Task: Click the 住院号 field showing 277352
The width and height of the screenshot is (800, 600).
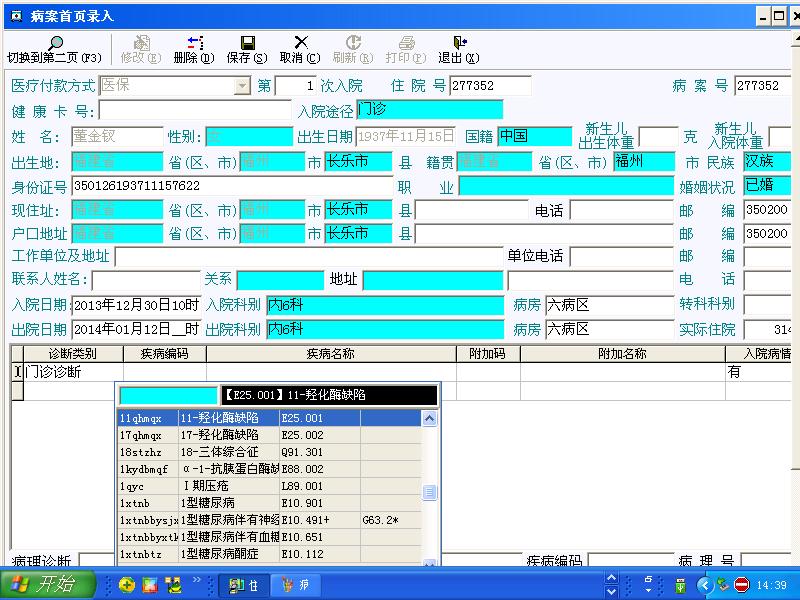Action: pyautogui.click(x=490, y=86)
